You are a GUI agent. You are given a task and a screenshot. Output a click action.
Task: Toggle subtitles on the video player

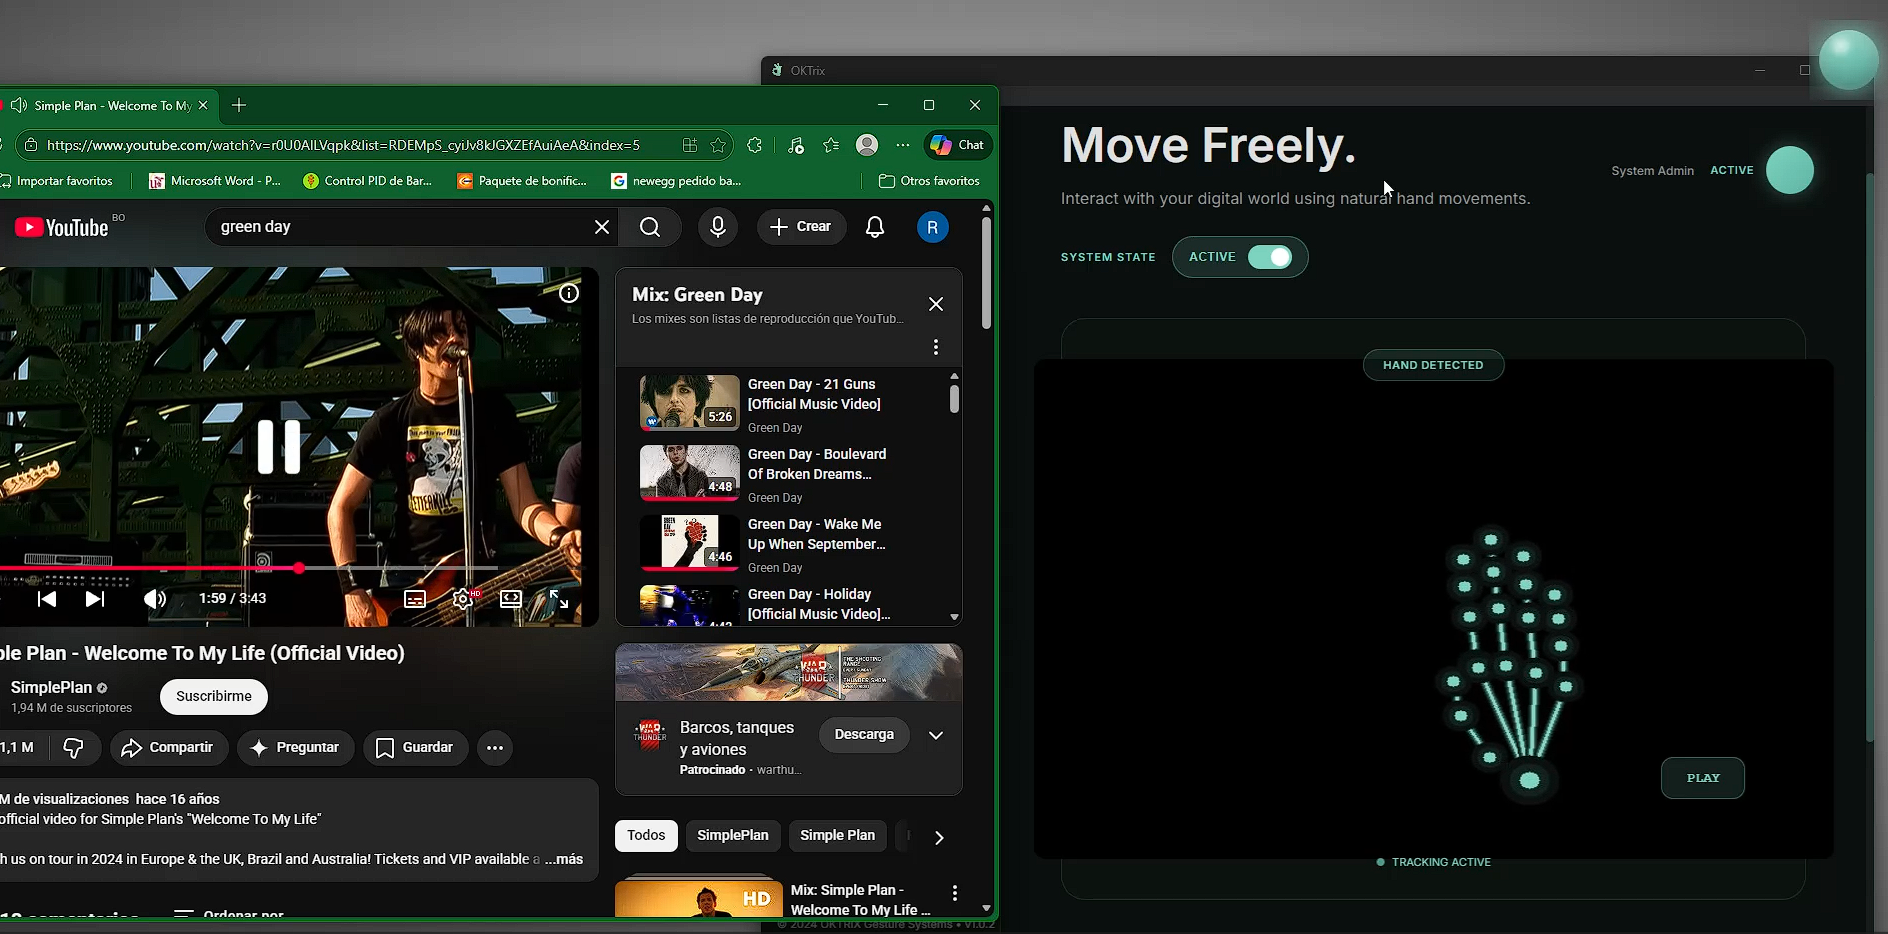[415, 599]
